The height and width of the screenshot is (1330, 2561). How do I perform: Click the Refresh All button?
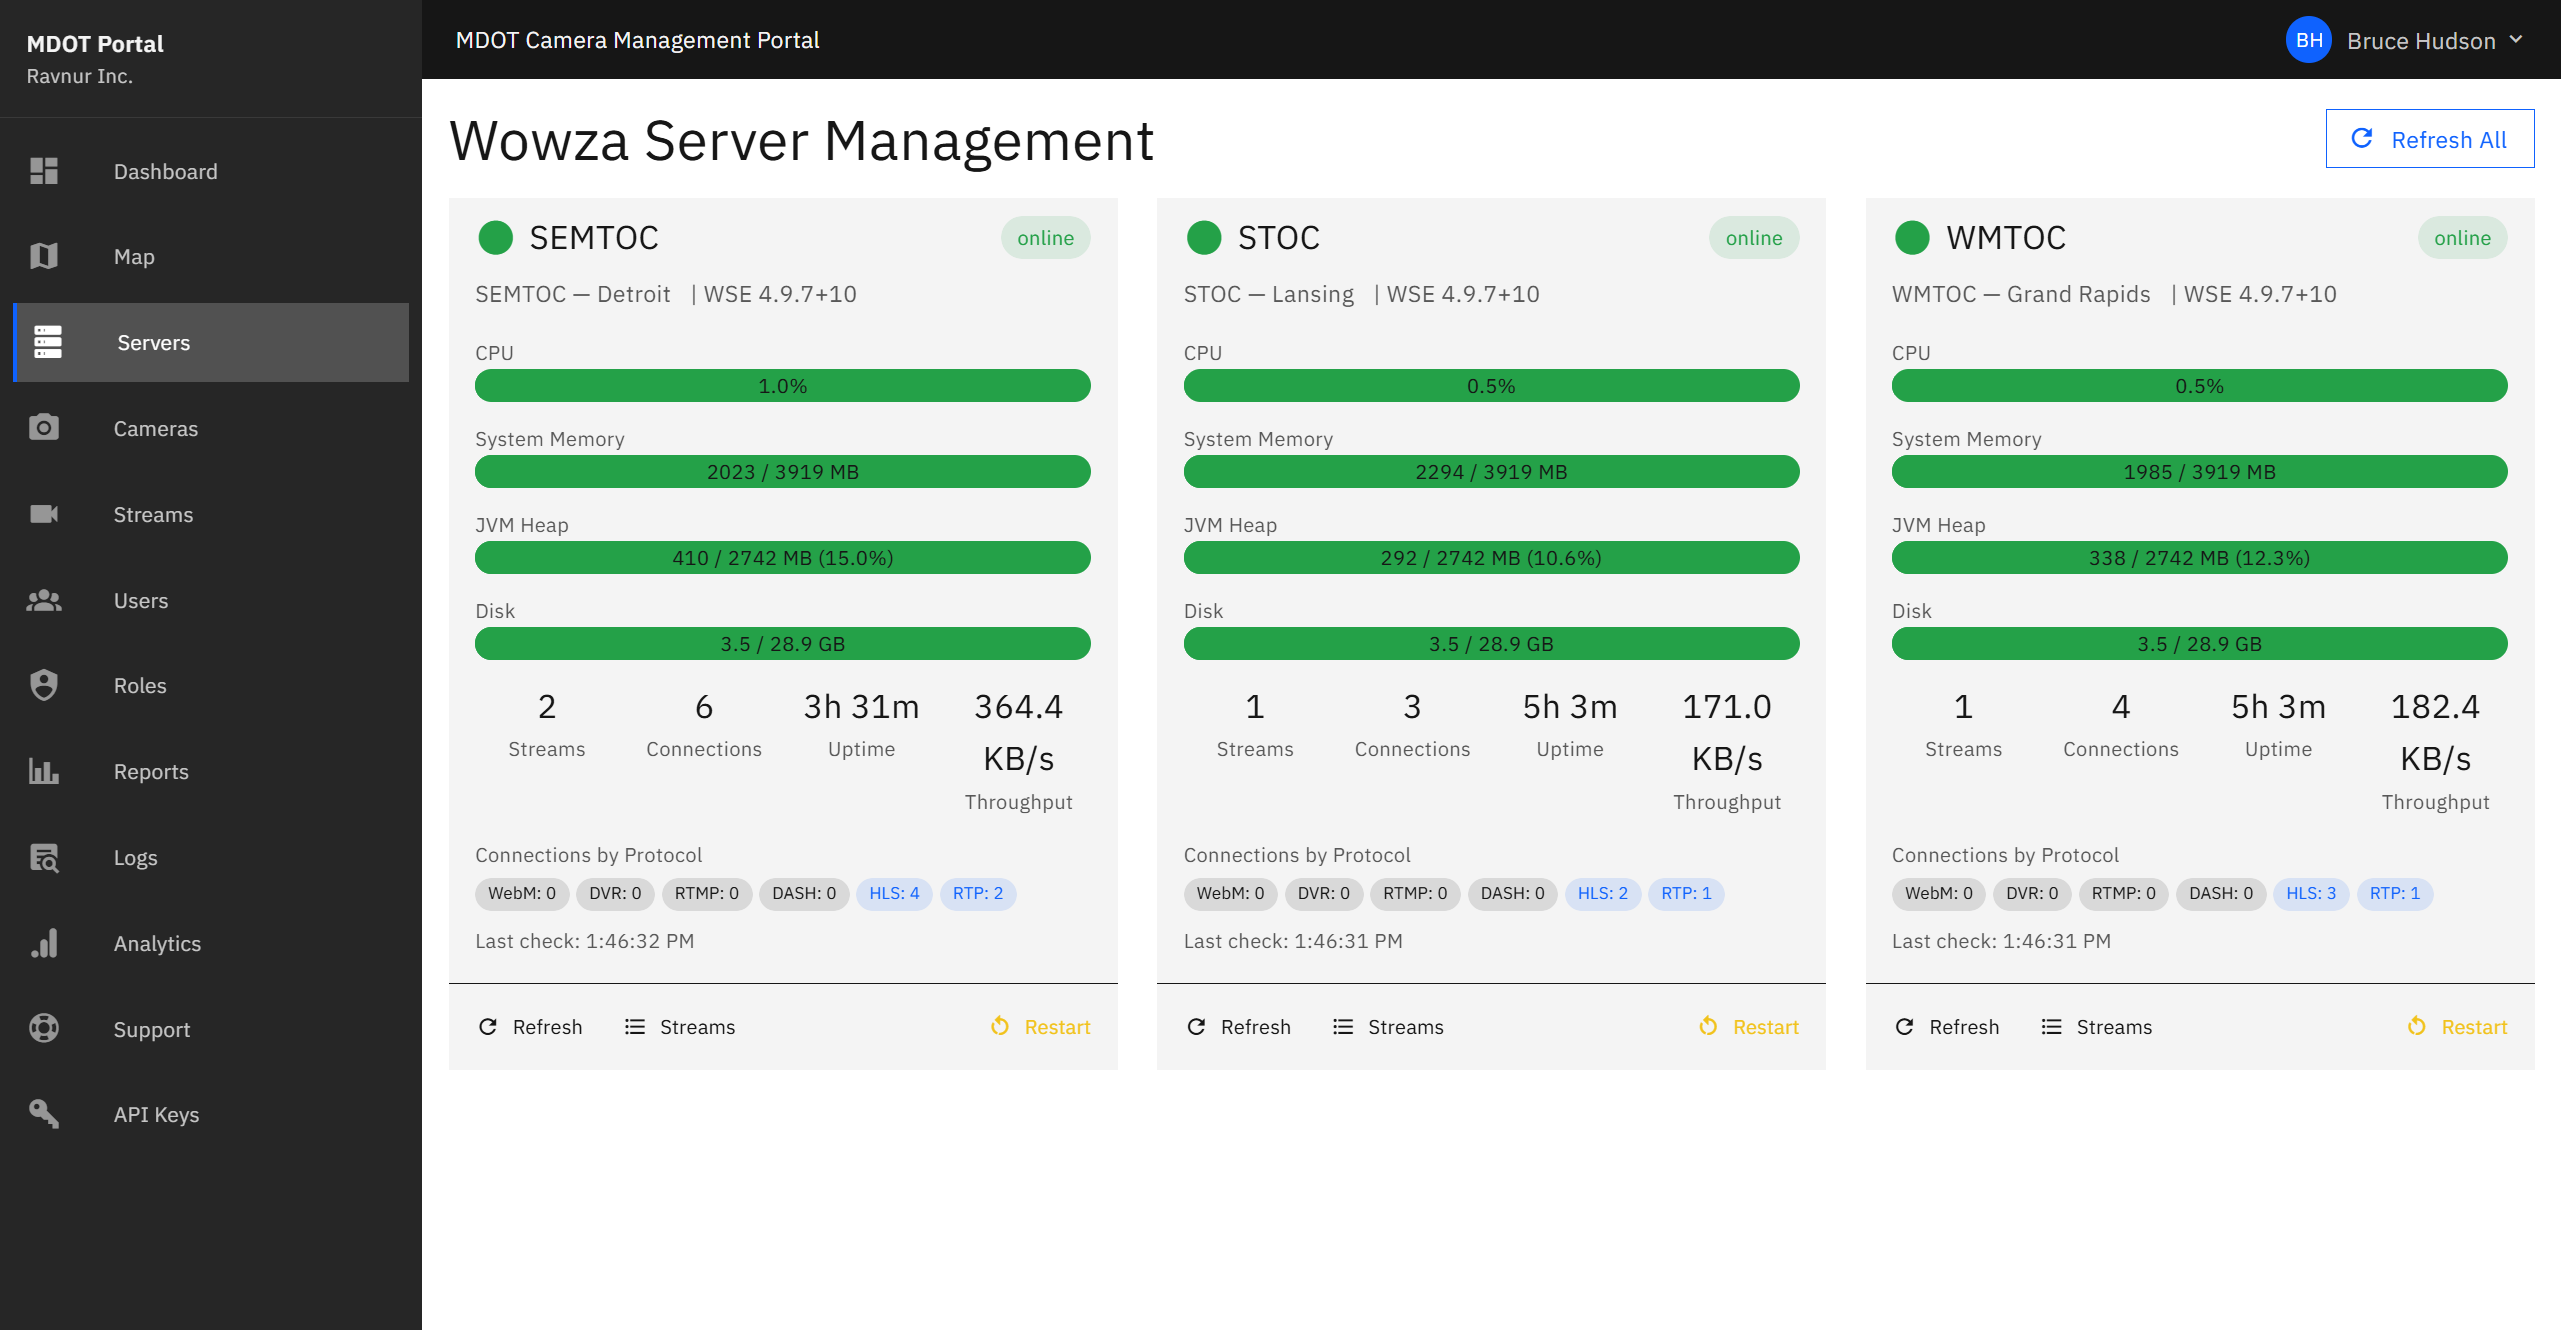(2429, 138)
